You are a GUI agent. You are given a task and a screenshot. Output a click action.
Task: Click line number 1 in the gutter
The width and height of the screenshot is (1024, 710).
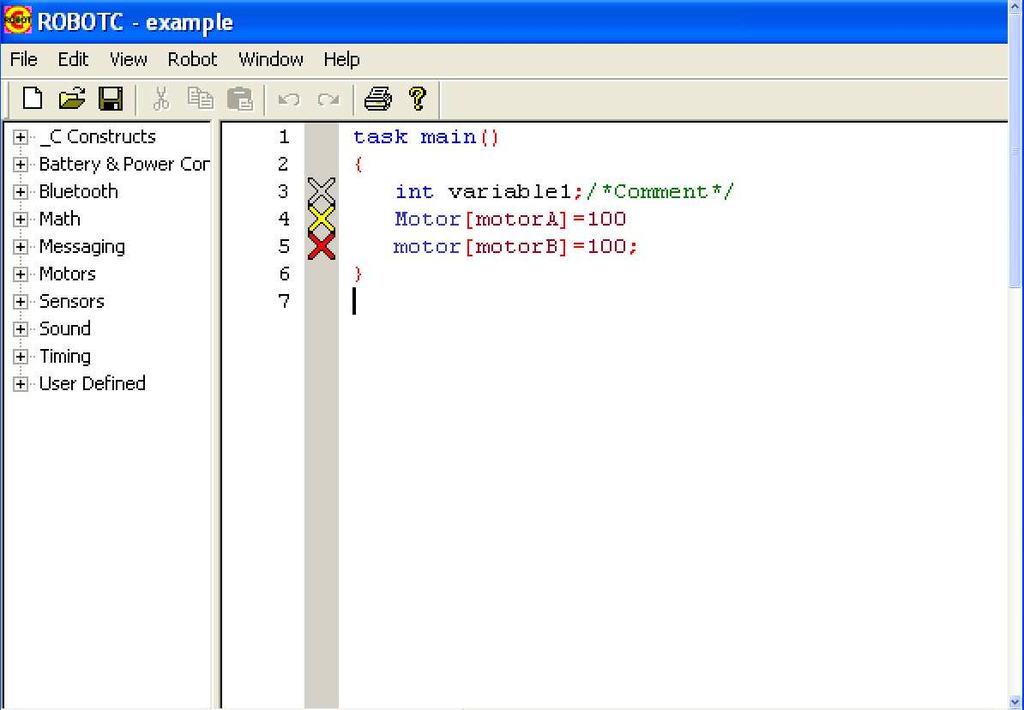coord(283,137)
